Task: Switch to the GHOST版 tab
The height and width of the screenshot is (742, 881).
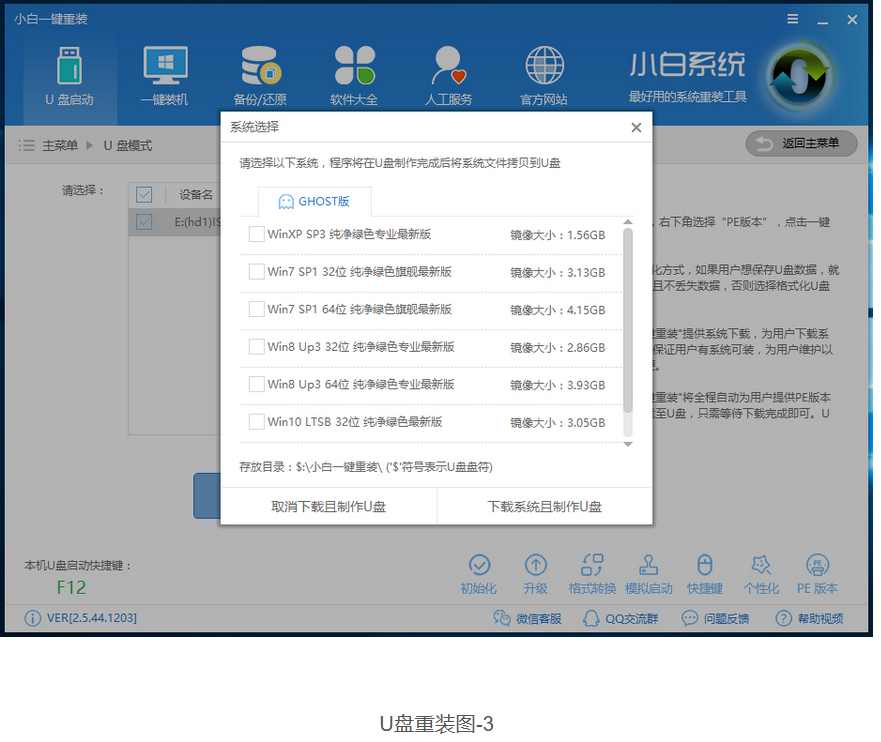Action: (314, 201)
